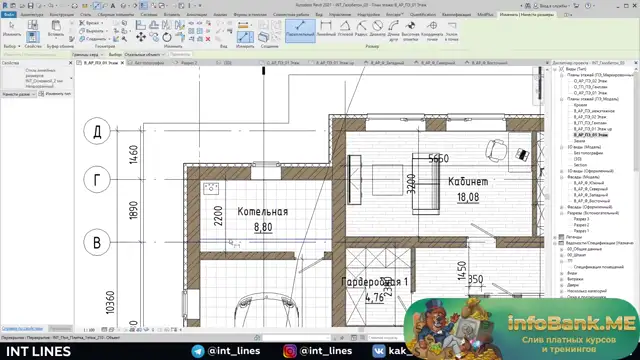Choose the Радиус dimension tool

[361, 29]
